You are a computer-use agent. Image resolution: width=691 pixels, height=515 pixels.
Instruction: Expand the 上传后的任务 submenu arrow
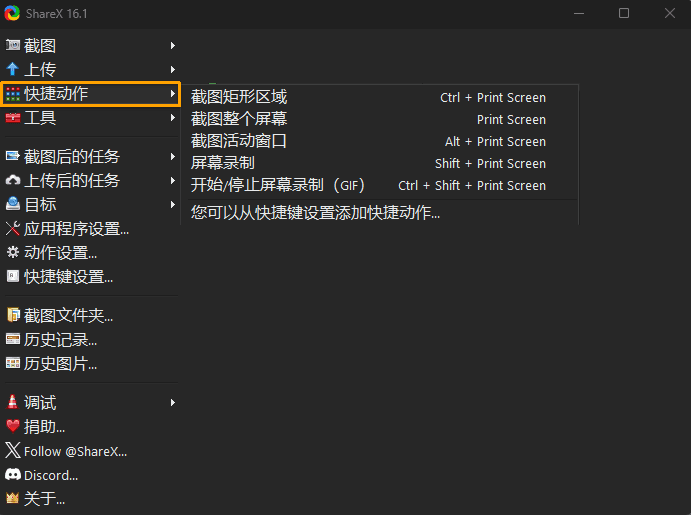point(173,181)
